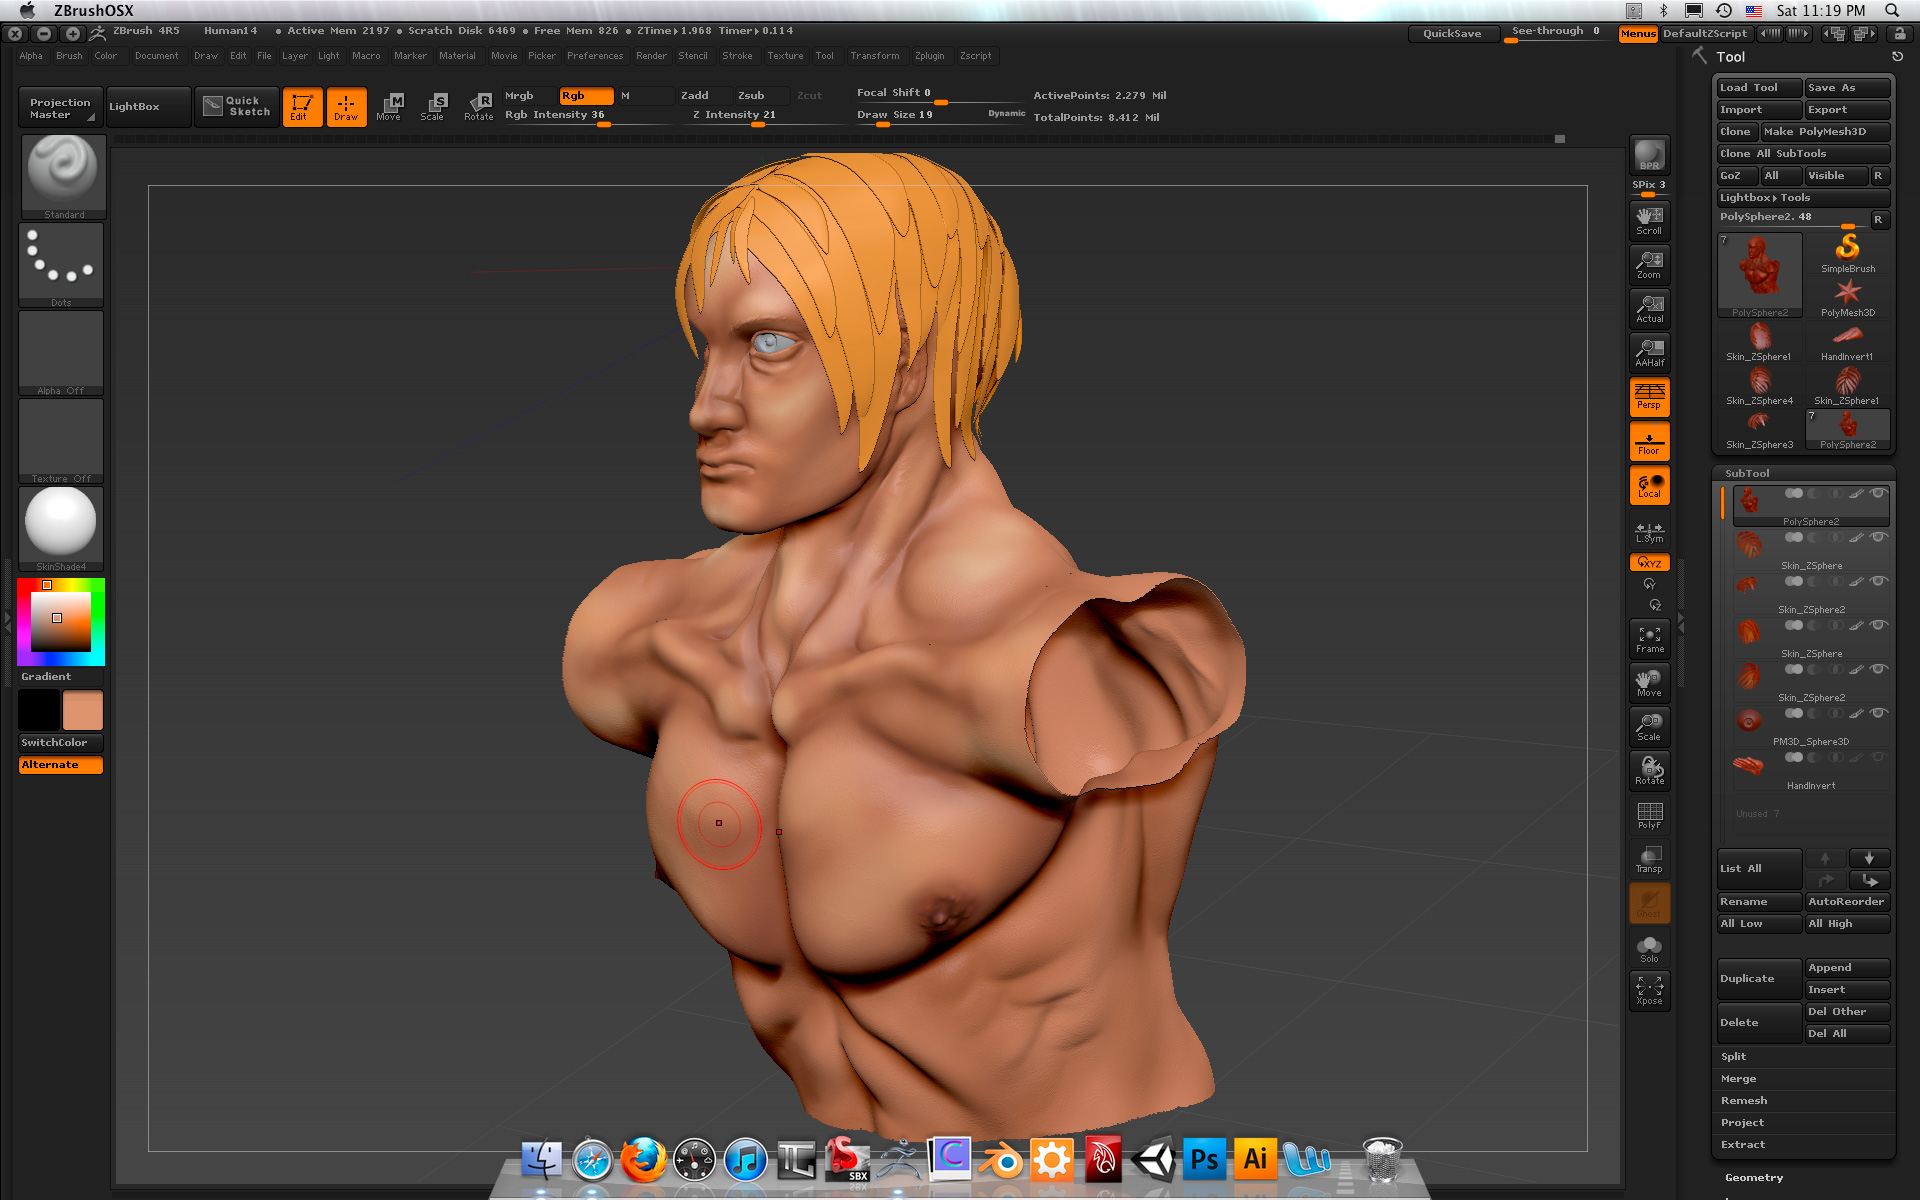Viewport: 1920px width, 1200px height.
Task: Open Photoshop from the dock
Action: point(1204,1160)
